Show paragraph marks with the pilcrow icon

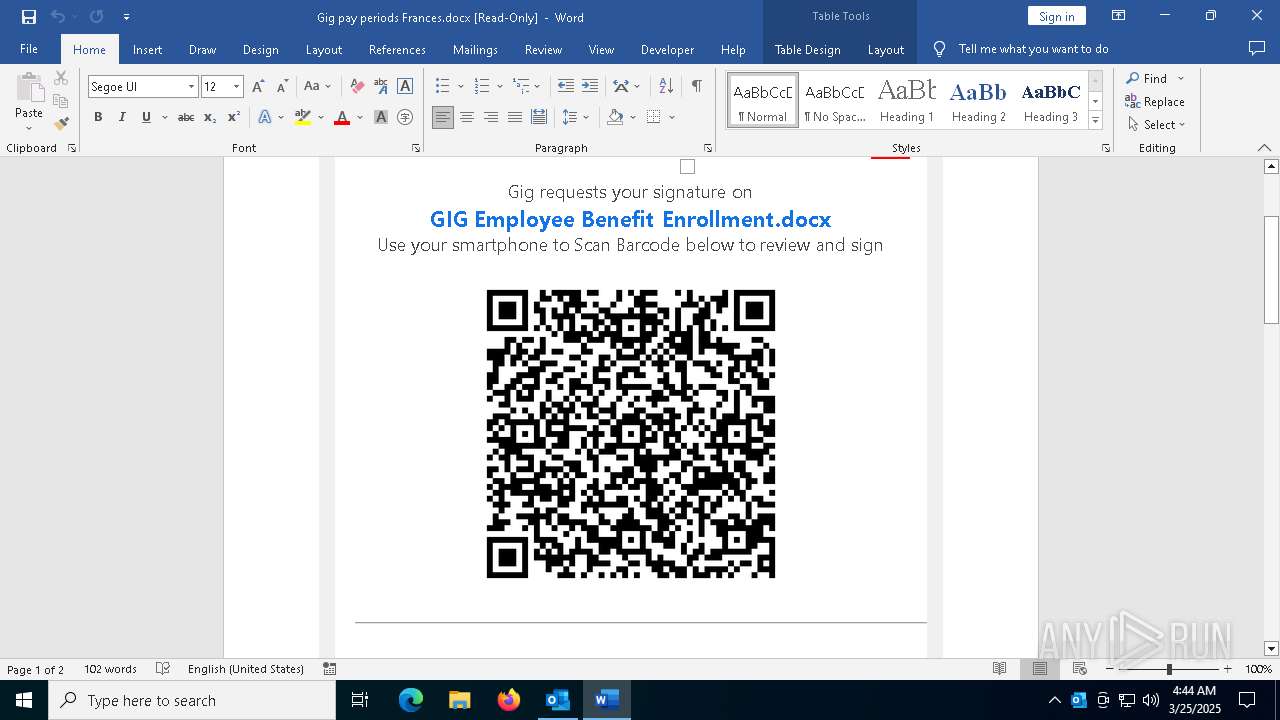696,86
